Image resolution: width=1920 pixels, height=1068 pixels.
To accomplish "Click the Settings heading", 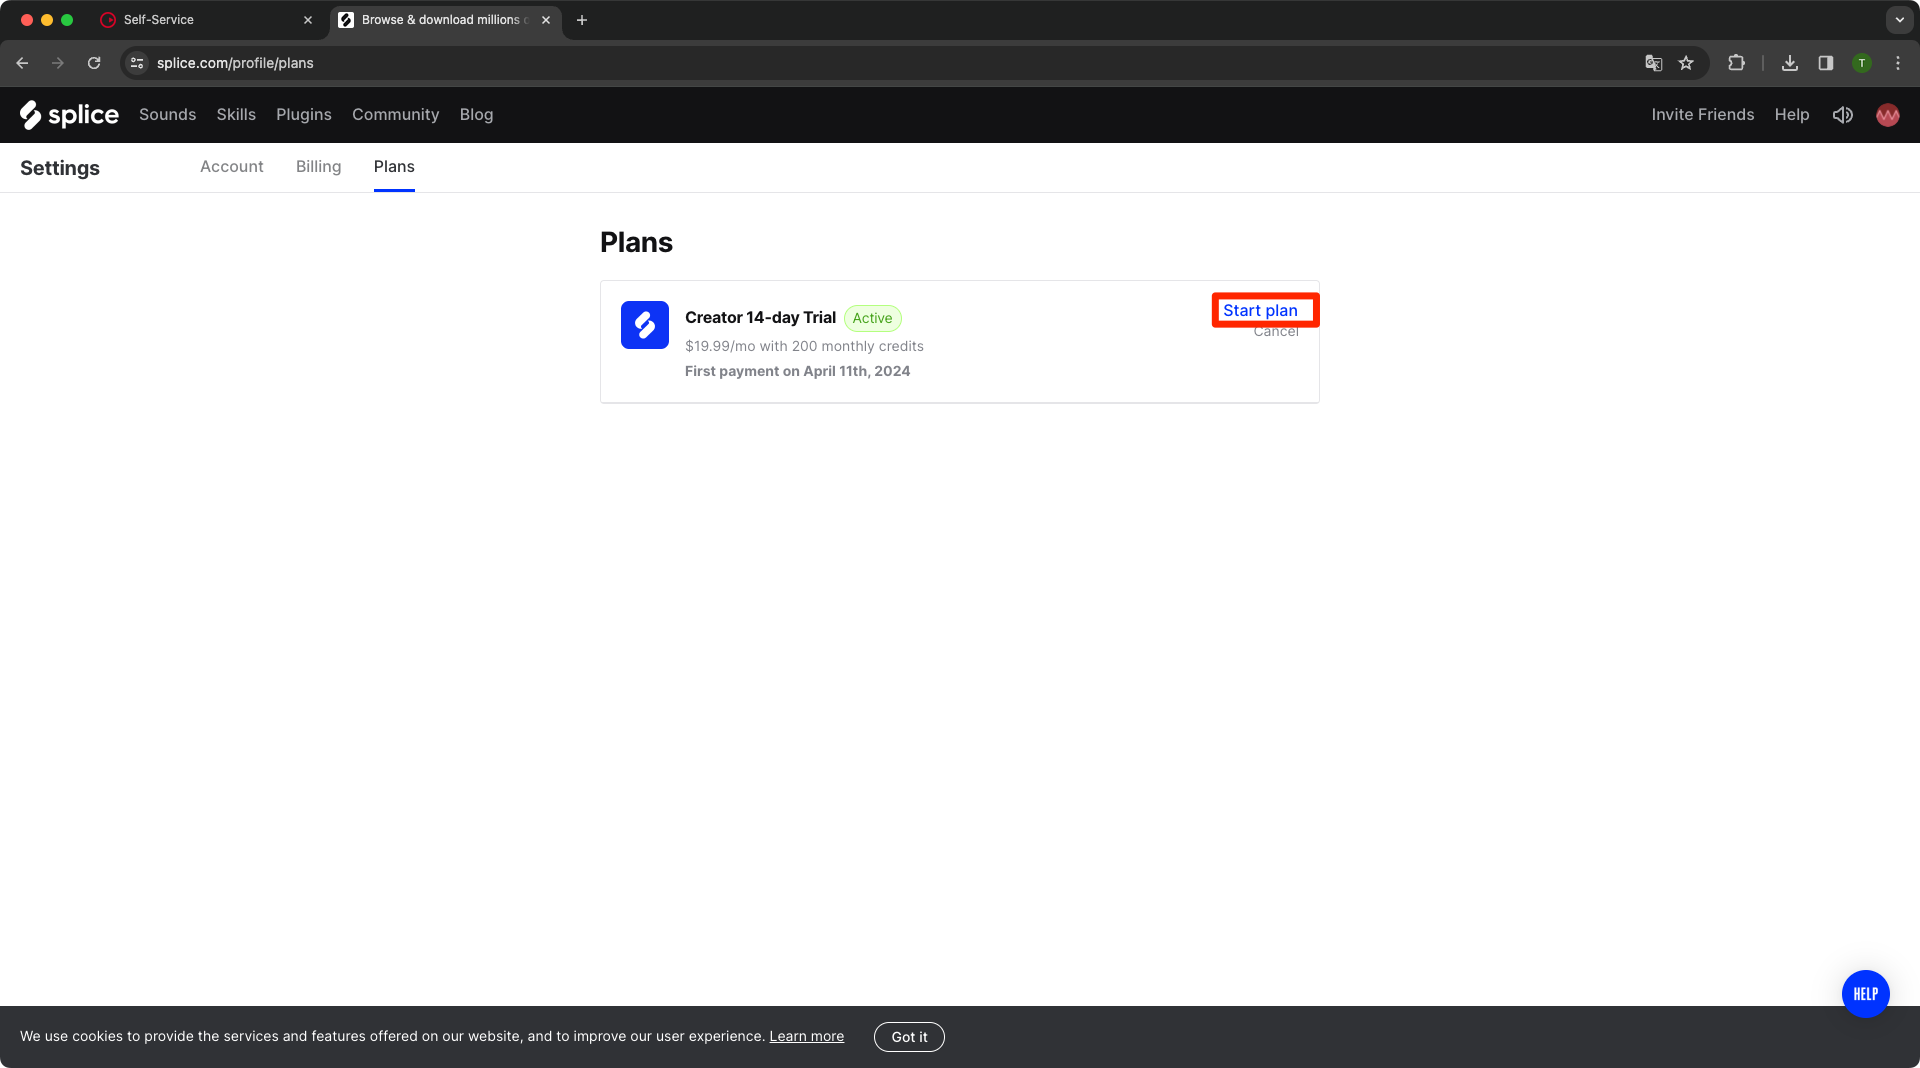I will [60, 168].
